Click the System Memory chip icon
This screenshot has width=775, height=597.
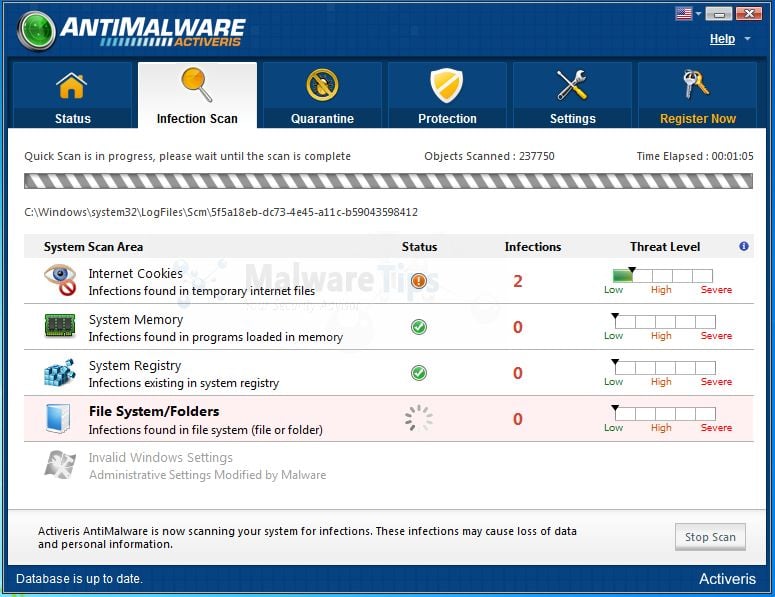tap(60, 326)
